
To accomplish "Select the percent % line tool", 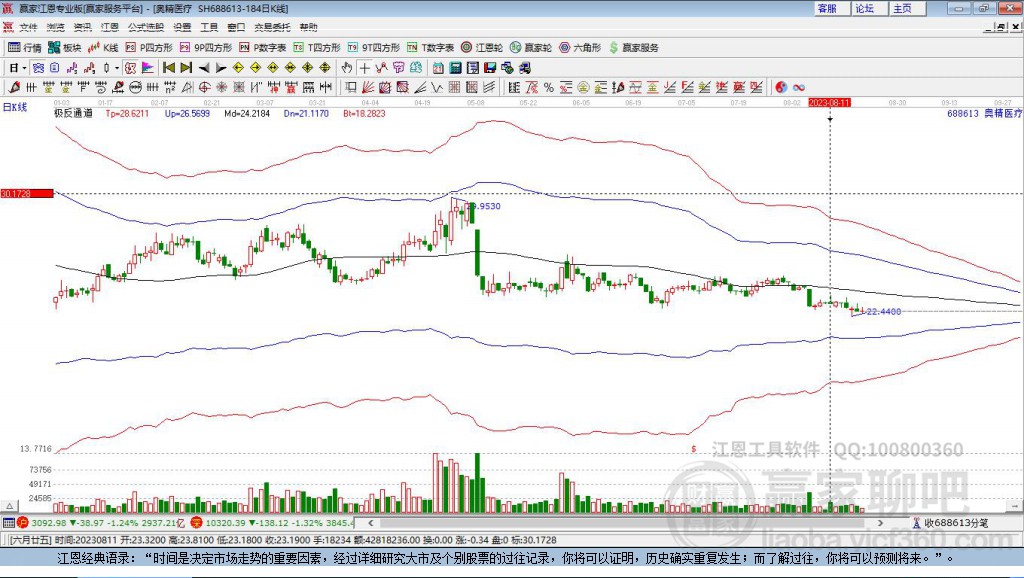I will click(x=549, y=87).
